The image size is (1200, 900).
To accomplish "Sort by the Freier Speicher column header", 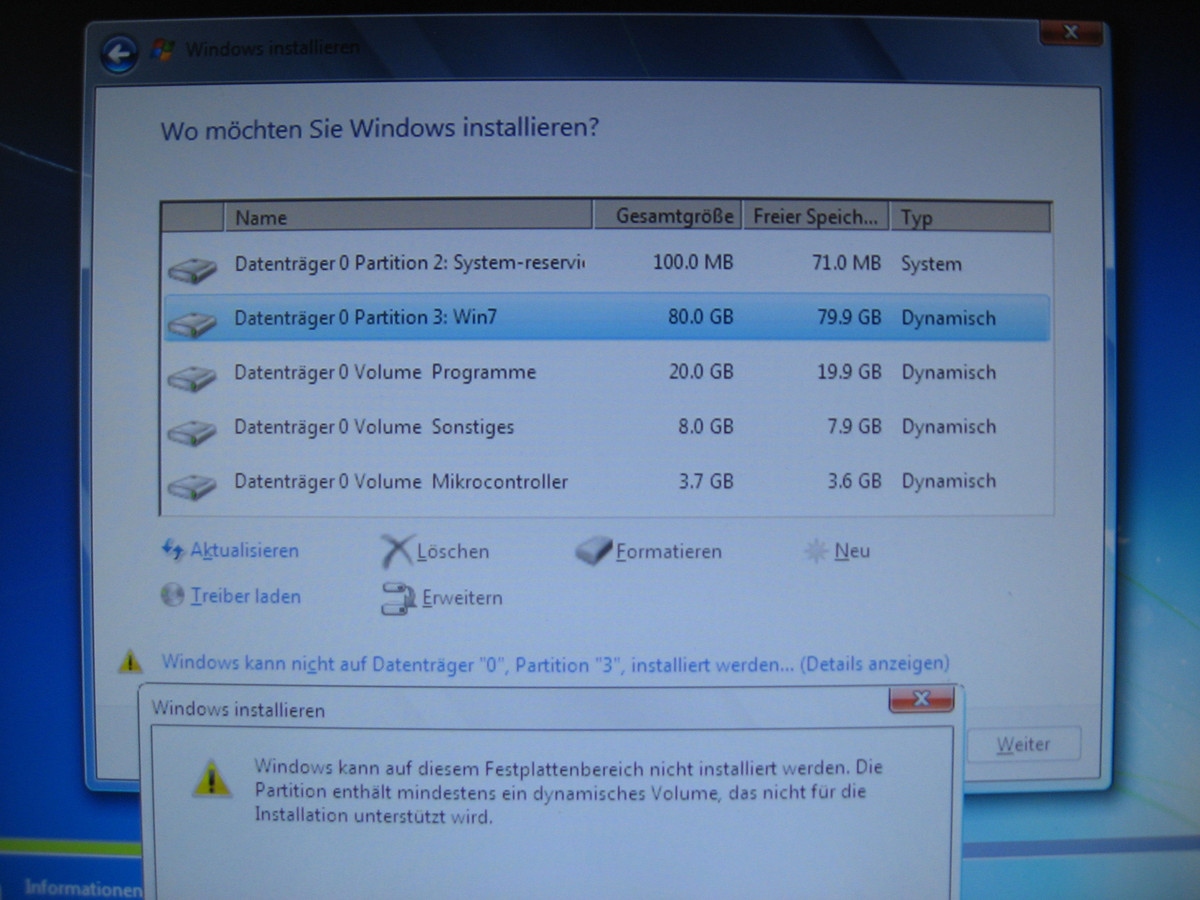I will coord(817,216).
